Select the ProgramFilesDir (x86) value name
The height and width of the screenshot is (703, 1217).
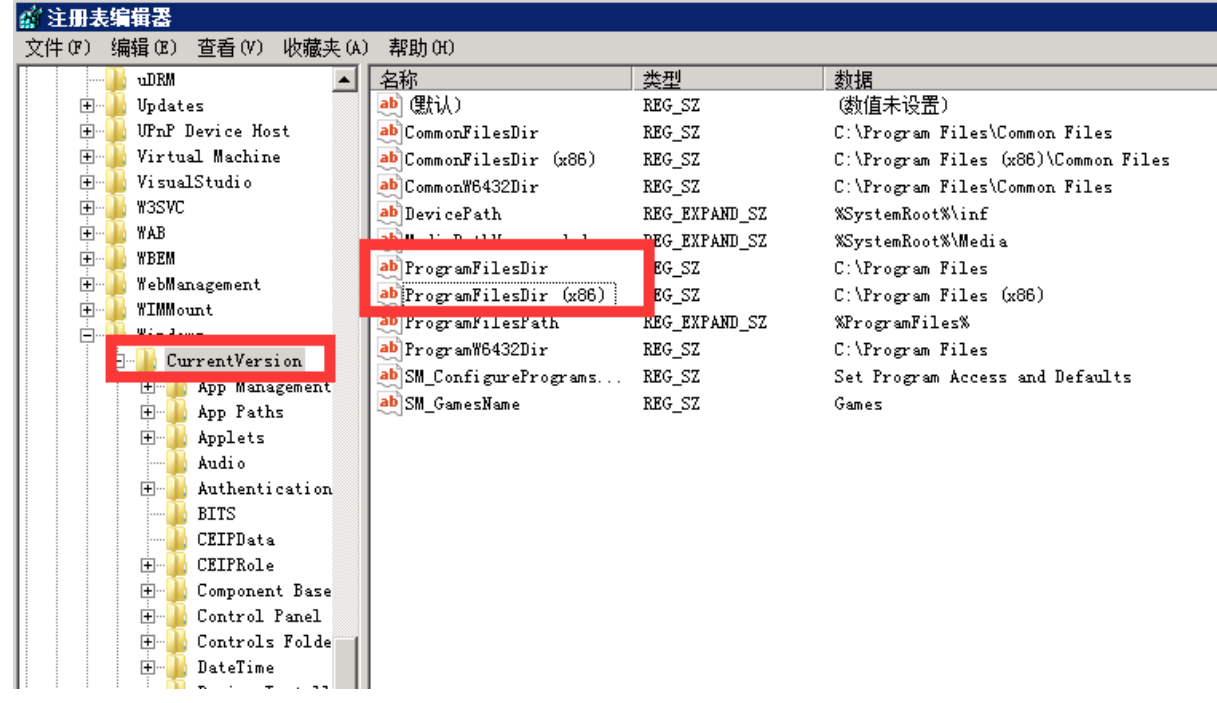508,295
